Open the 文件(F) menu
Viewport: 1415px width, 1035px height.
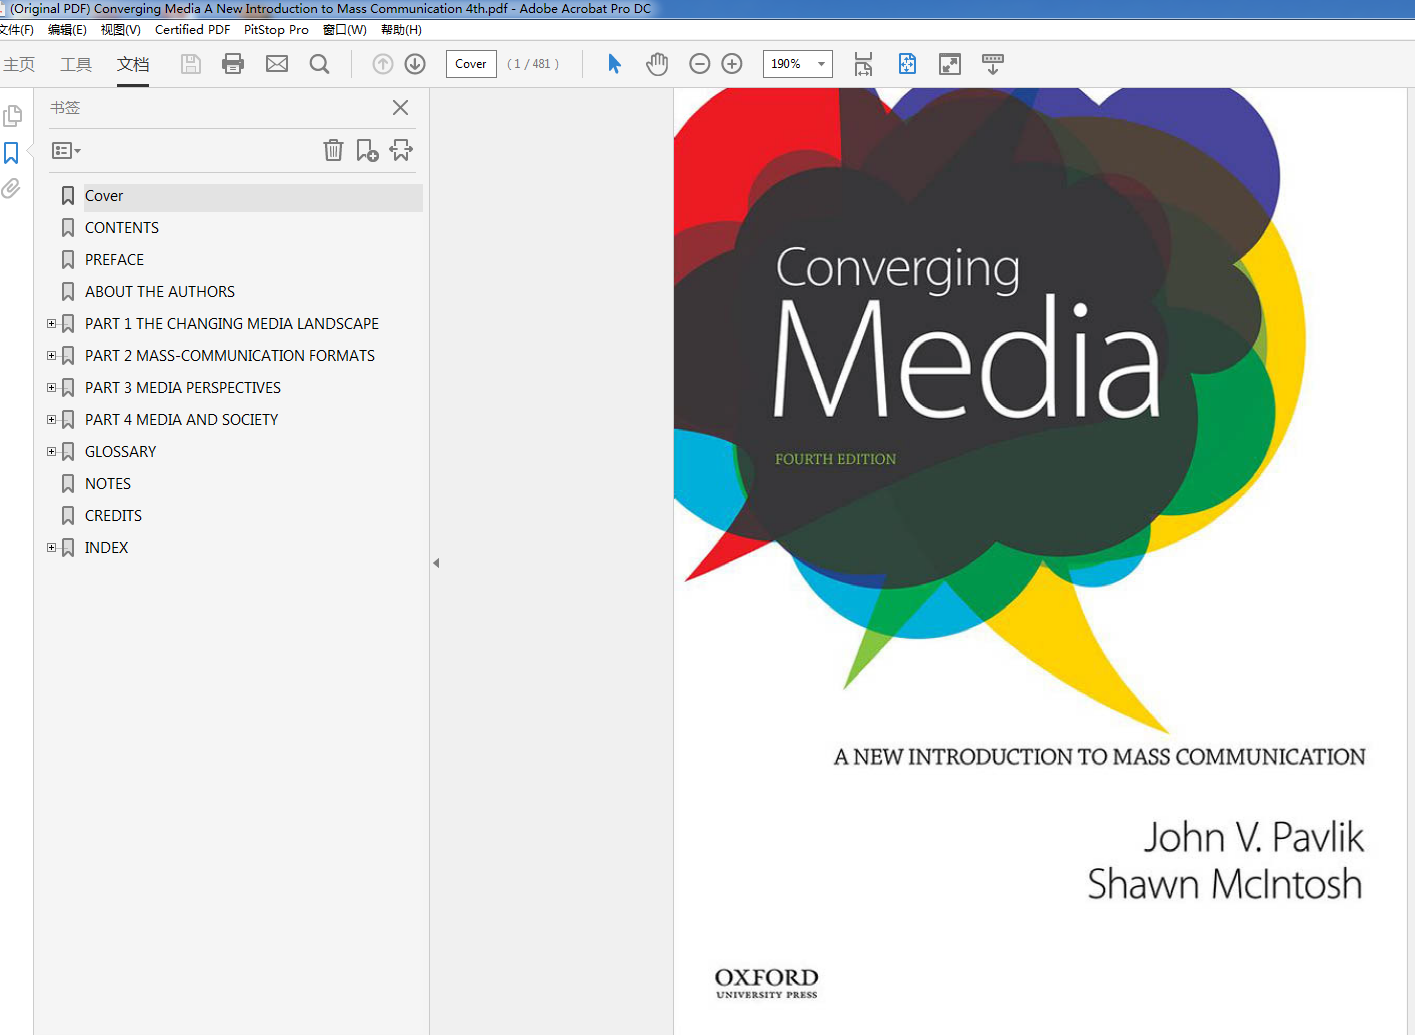(16, 30)
